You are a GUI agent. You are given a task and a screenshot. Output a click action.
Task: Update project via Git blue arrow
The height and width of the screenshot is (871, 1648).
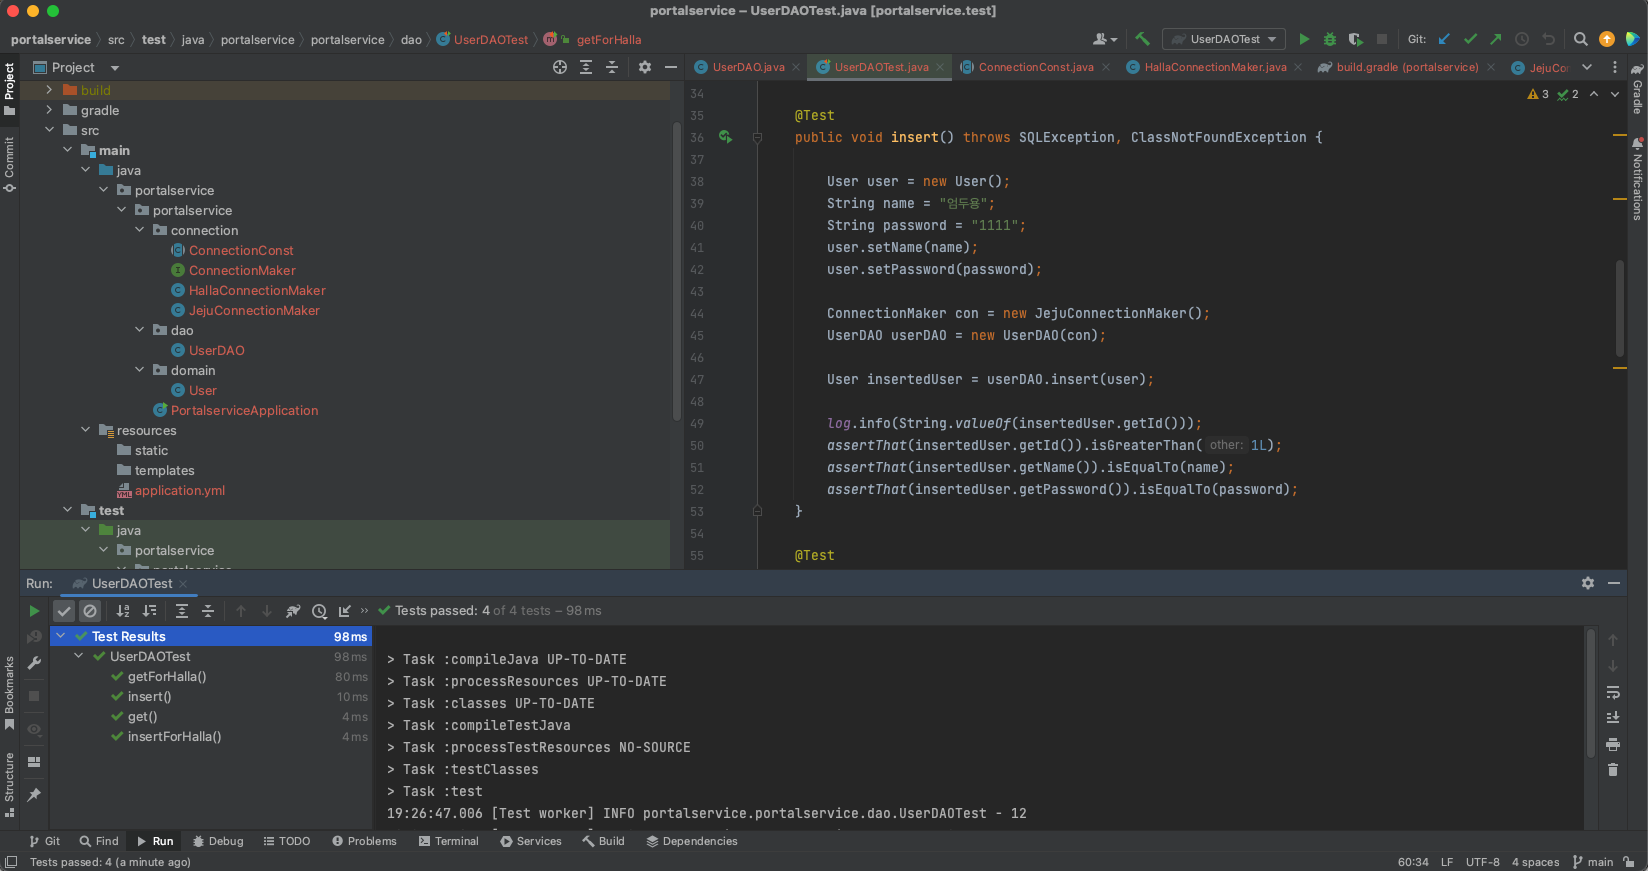1444,39
